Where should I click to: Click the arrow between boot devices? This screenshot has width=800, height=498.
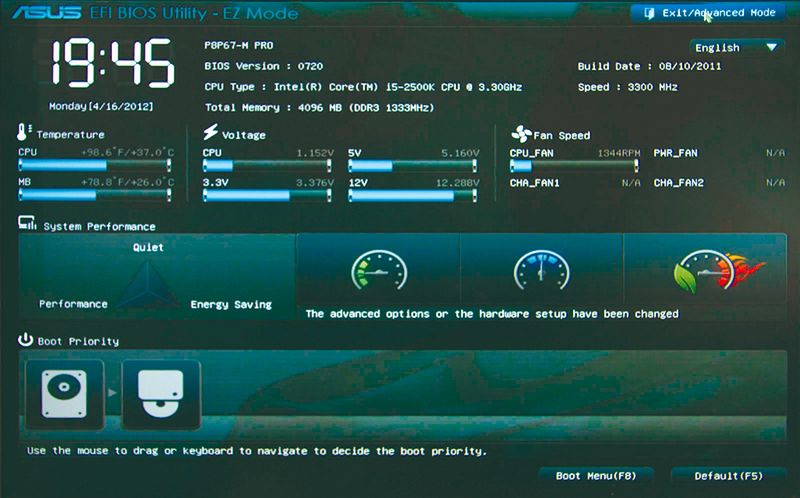click(x=112, y=392)
